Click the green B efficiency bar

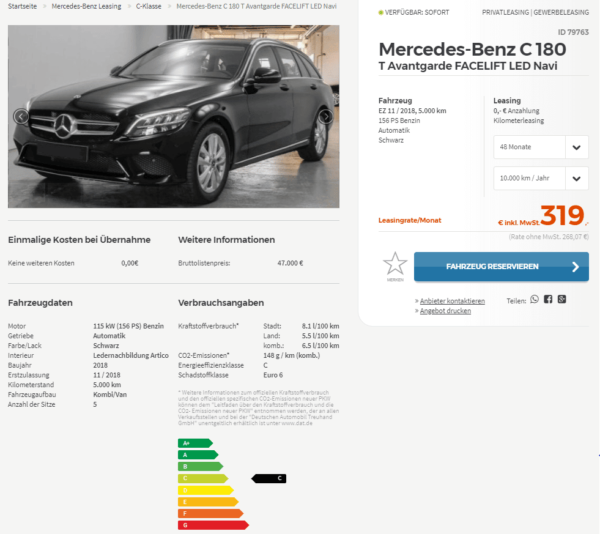[201, 467]
